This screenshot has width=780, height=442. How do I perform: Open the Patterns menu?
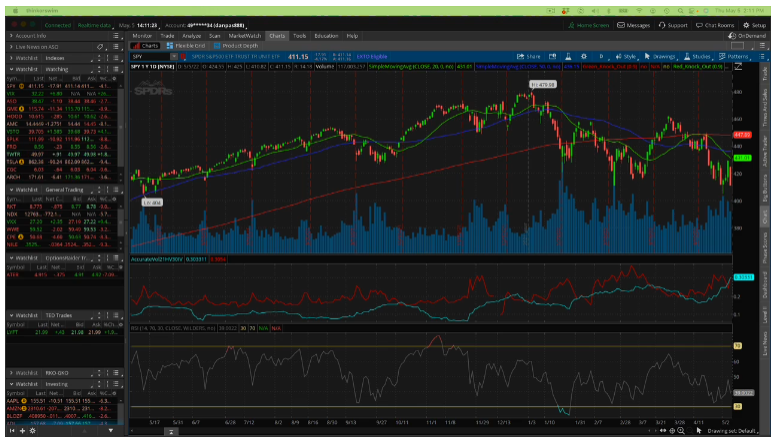[x=734, y=57]
